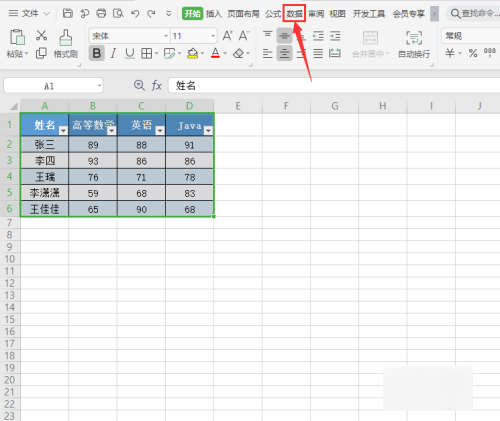
Task: Expand font color dropdown arrow
Action: pyautogui.click(x=225, y=53)
